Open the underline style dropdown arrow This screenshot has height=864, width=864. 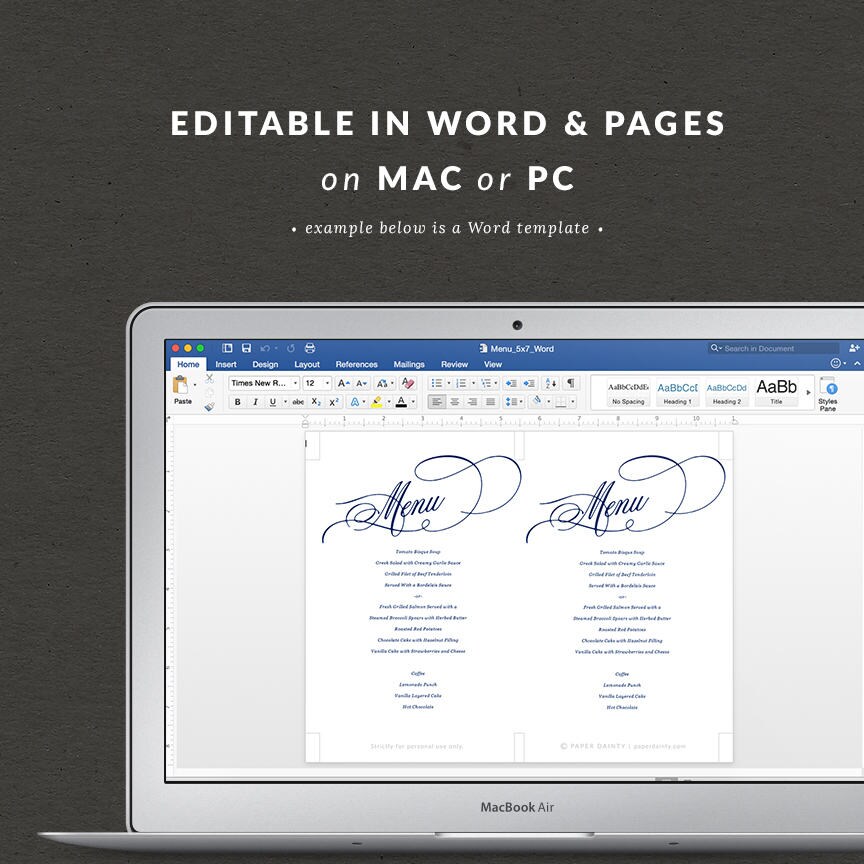[x=285, y=402]
